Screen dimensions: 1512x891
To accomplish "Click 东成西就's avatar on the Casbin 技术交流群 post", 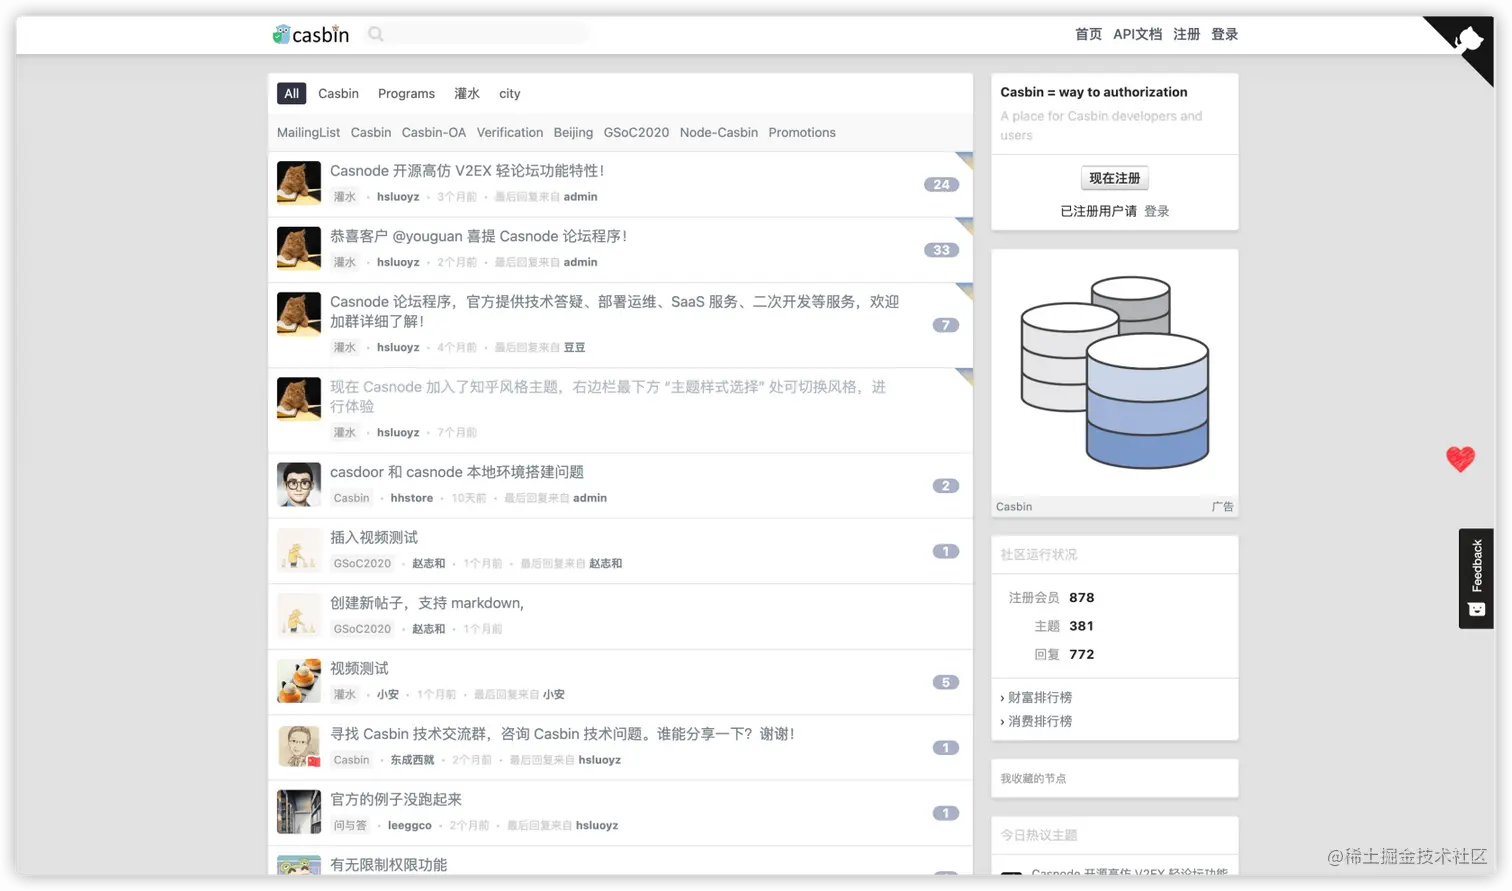I will pyautogui.click(x=299, y=746).
